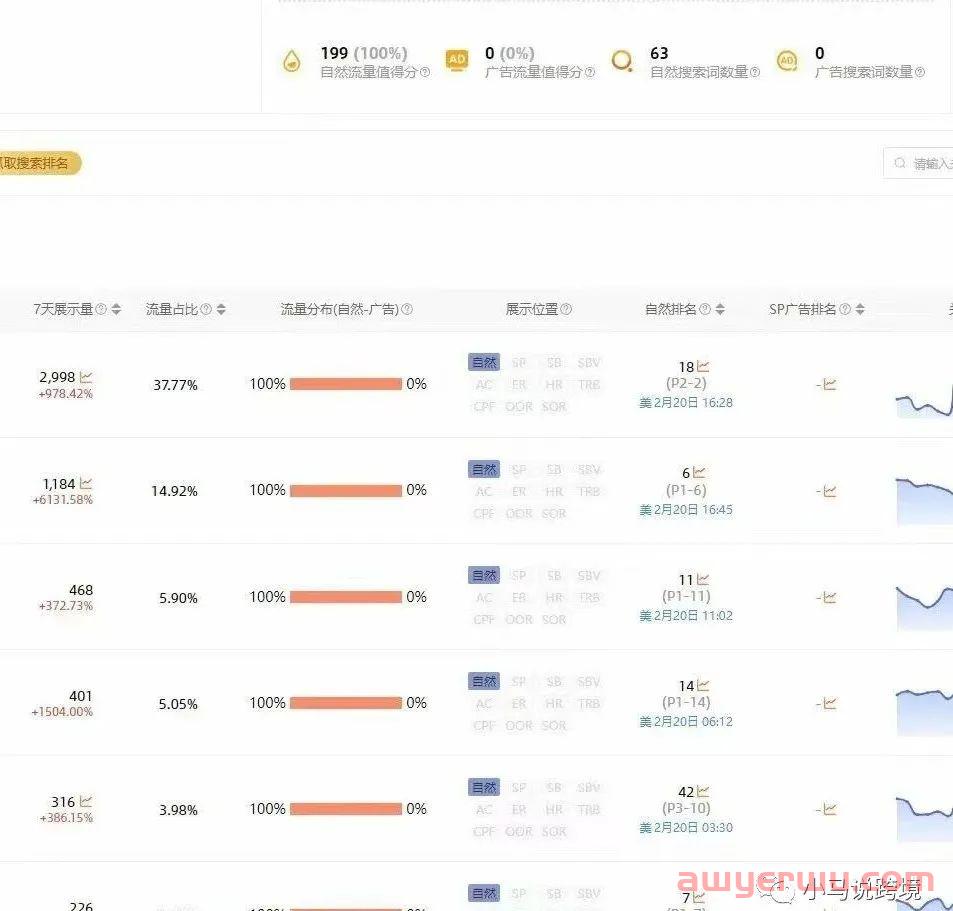Open trend chart icon next to 1,184 impressions
Image resolution: width=953 pixels, height=911 pixels.
click(86, 484)
